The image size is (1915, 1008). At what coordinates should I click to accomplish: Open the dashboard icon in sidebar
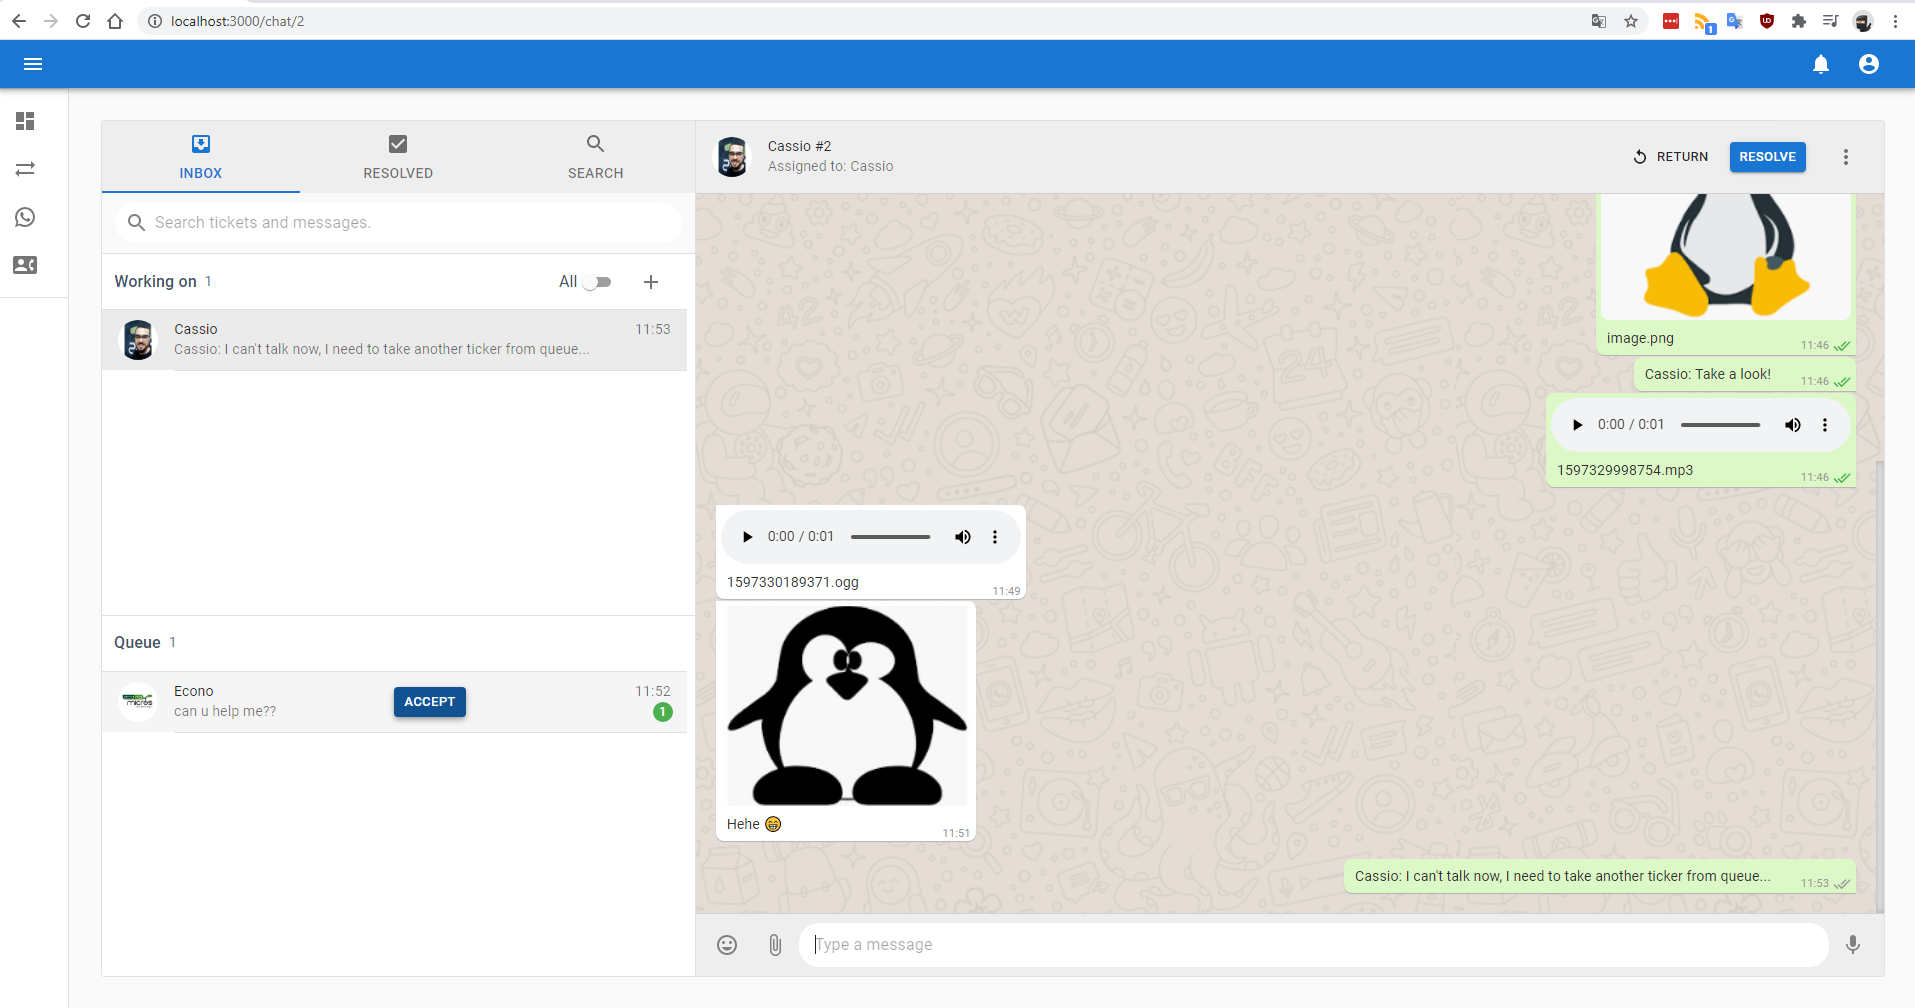[25, 121]
